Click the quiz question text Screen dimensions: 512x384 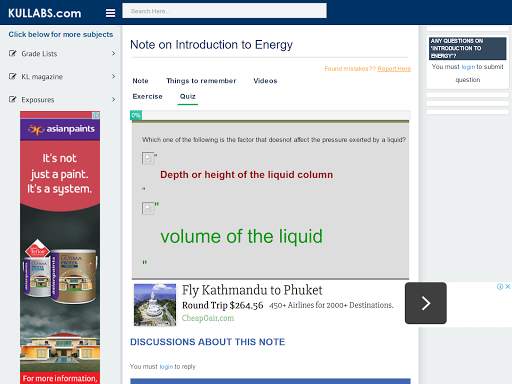[x=274, y=140]
